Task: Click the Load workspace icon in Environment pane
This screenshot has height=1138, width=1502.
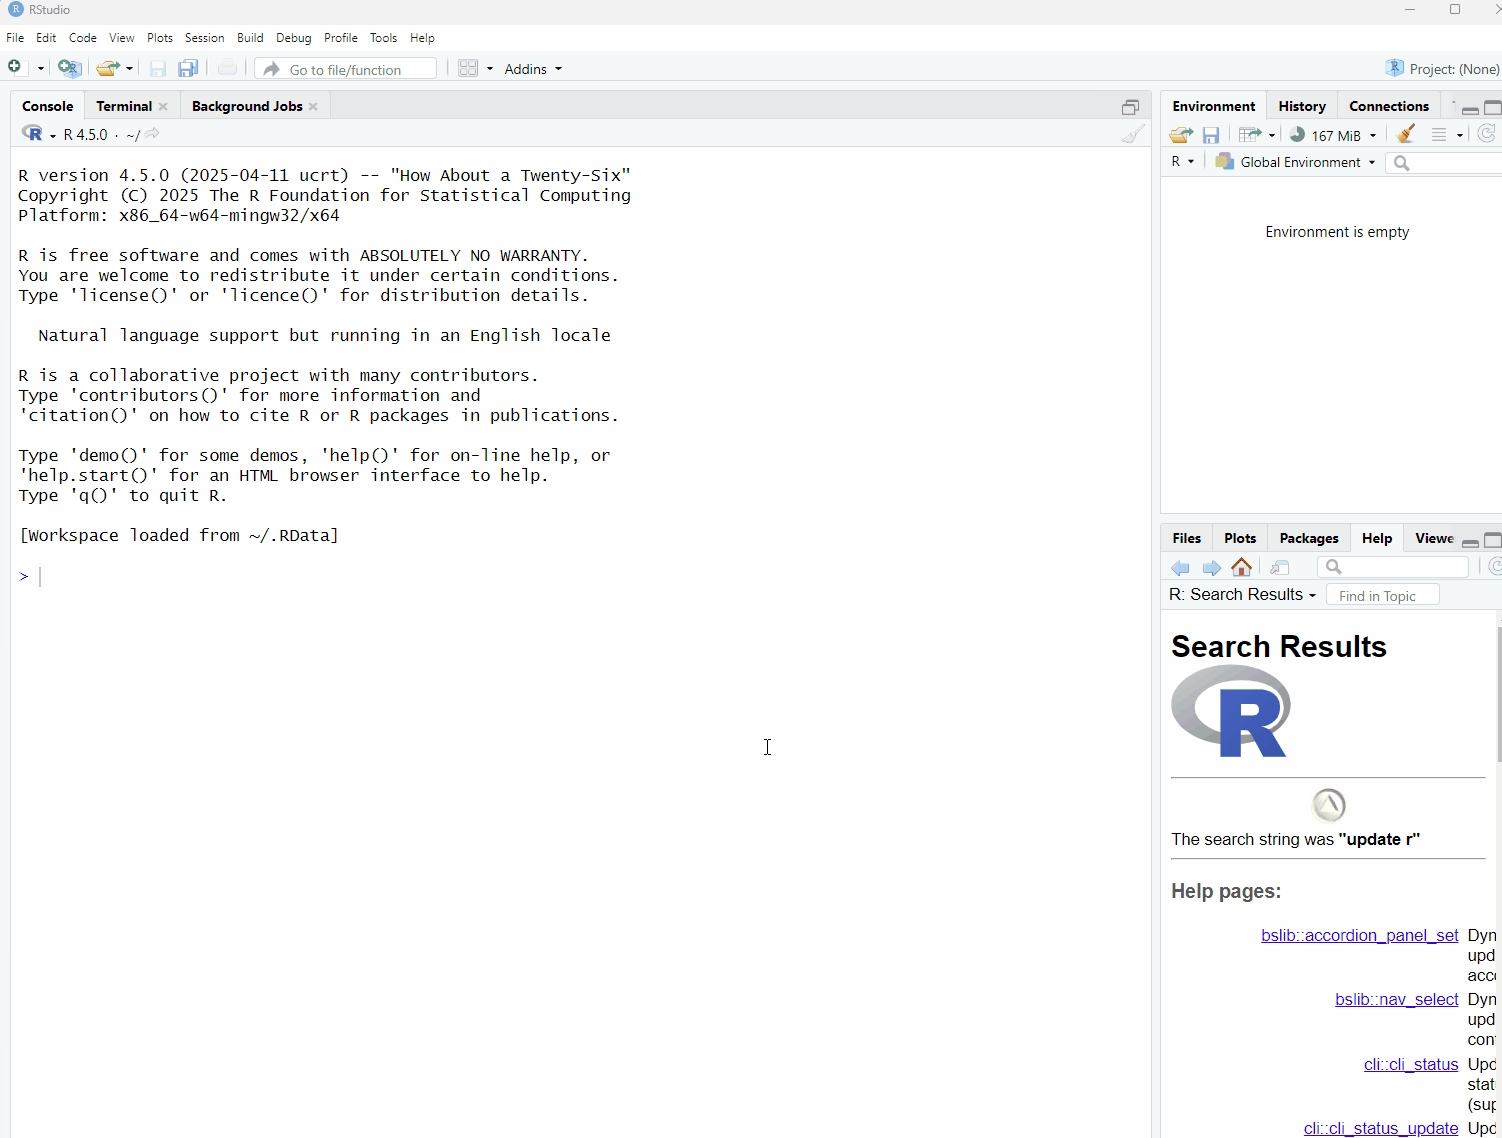Action: tap(1181, 135)
